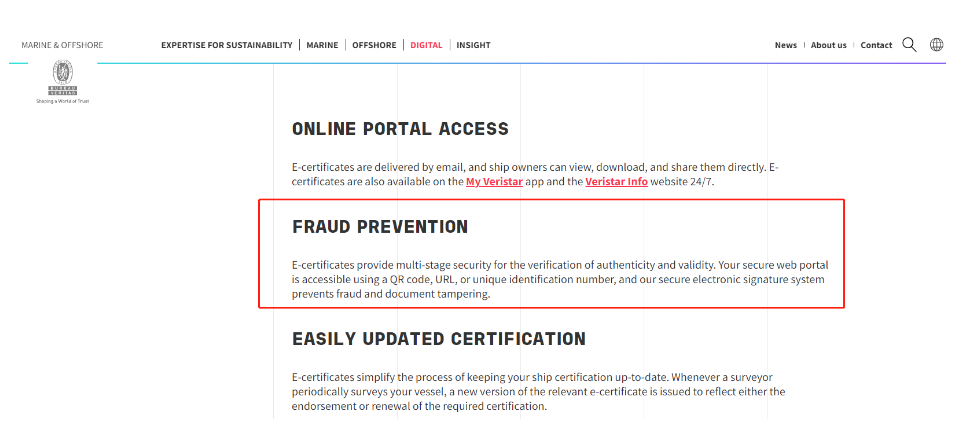Click the Fraud Prevention heading
Image resolution: width=974 pixels, height=439 pixels.
click(380, 227)
